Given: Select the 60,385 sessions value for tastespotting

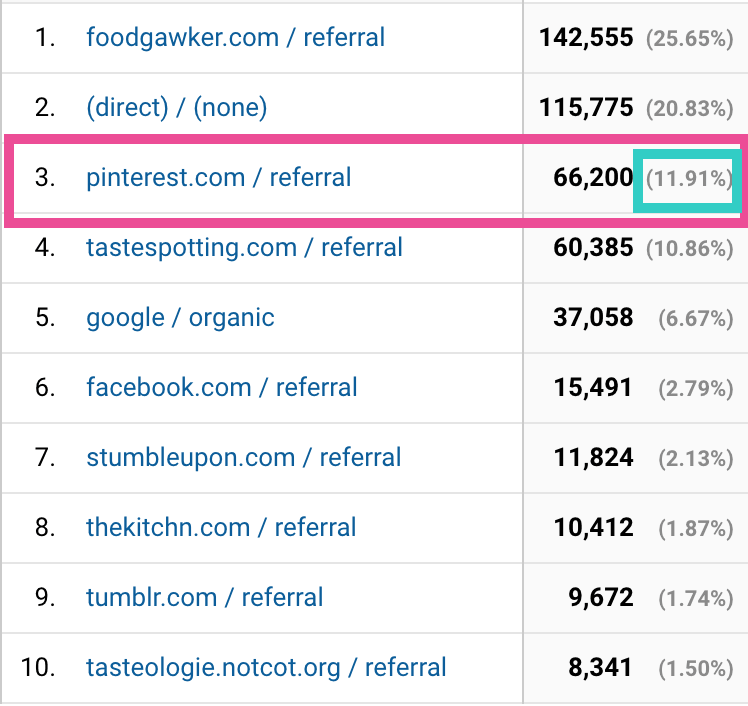Looking at the screenshot, I should coord(593,248).
